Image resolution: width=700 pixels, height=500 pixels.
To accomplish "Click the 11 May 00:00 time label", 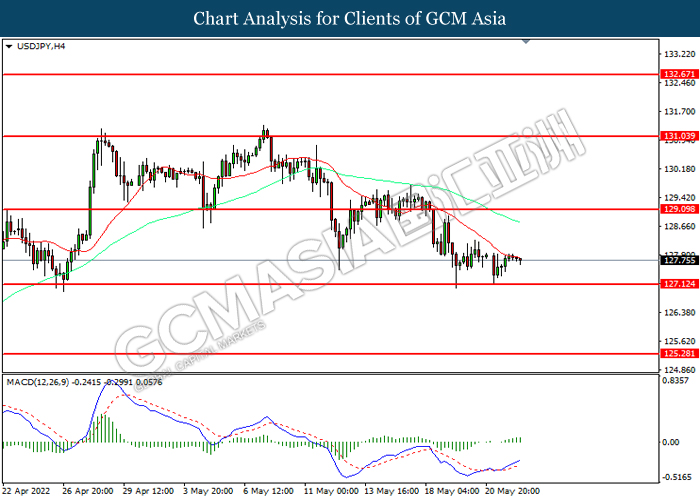I will click(x=331, y=491).
